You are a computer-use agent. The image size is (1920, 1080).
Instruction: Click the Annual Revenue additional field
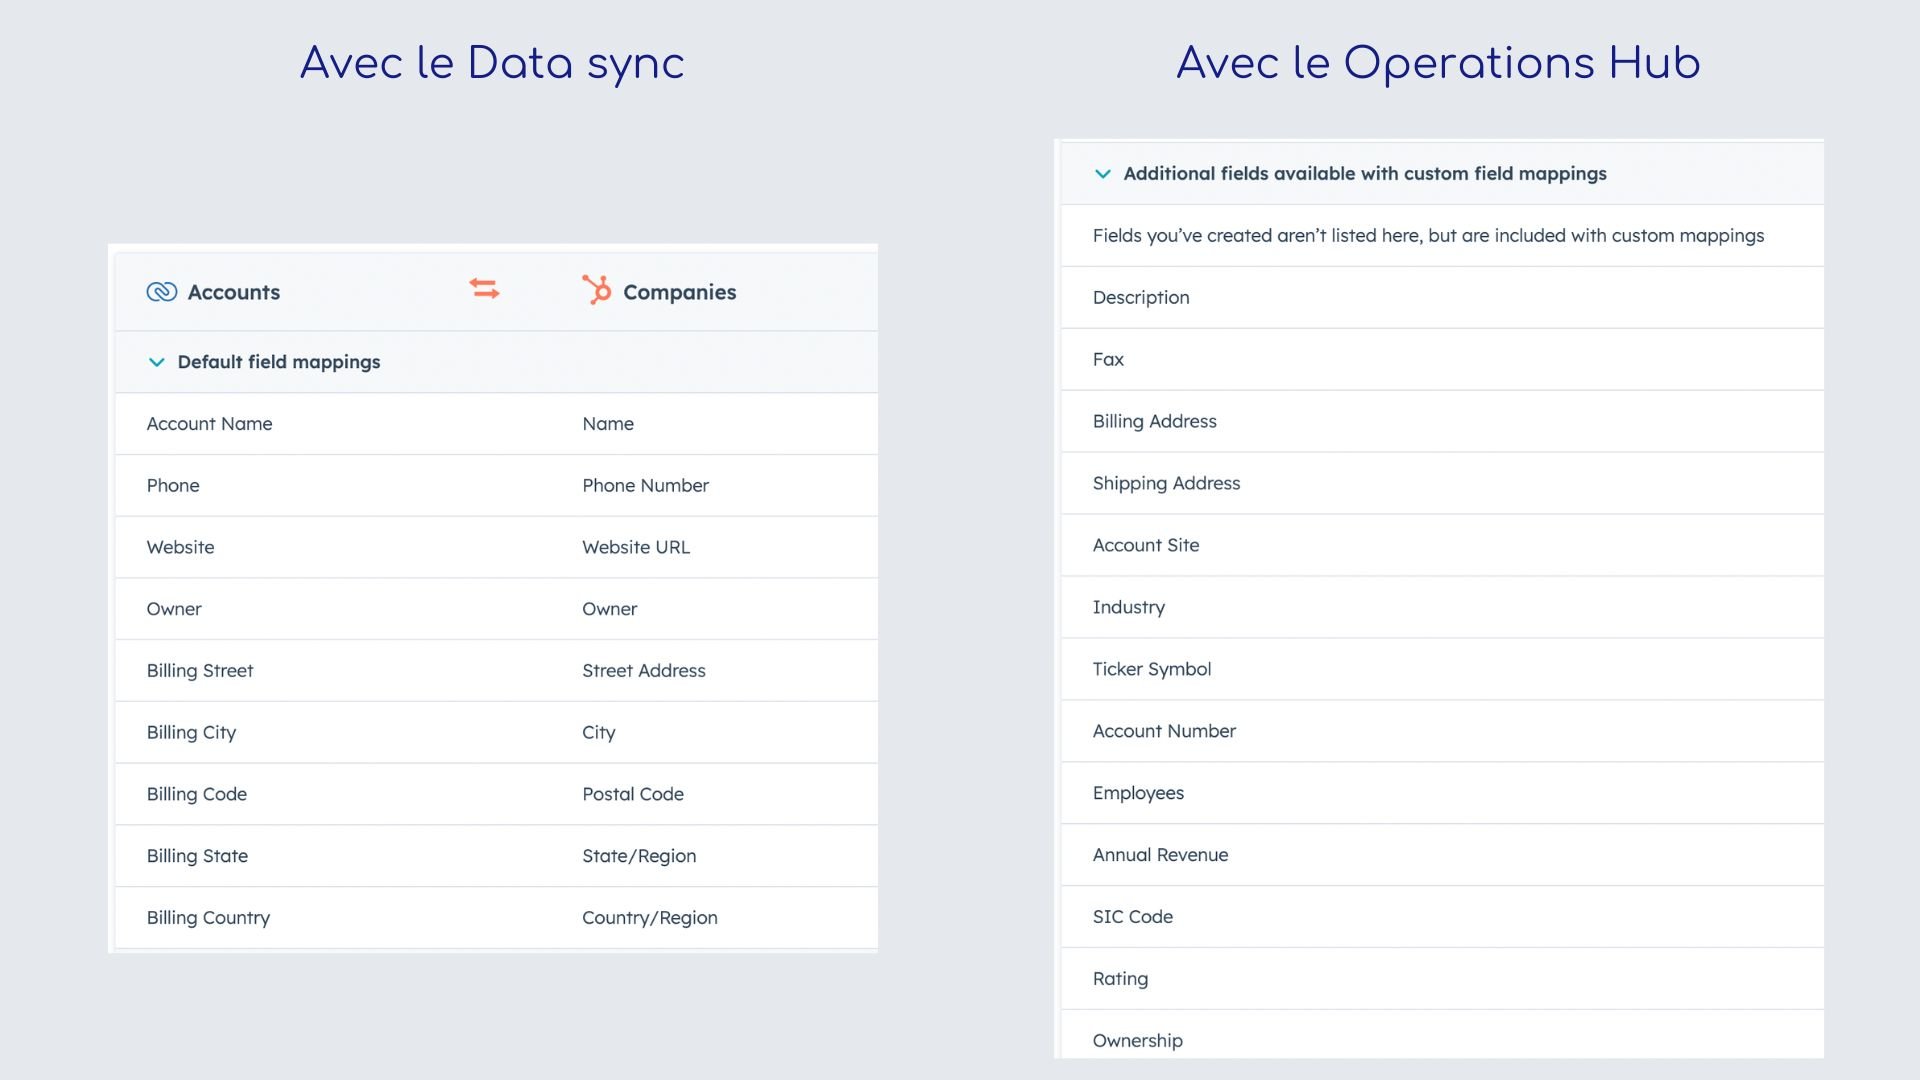(1160, 856)
